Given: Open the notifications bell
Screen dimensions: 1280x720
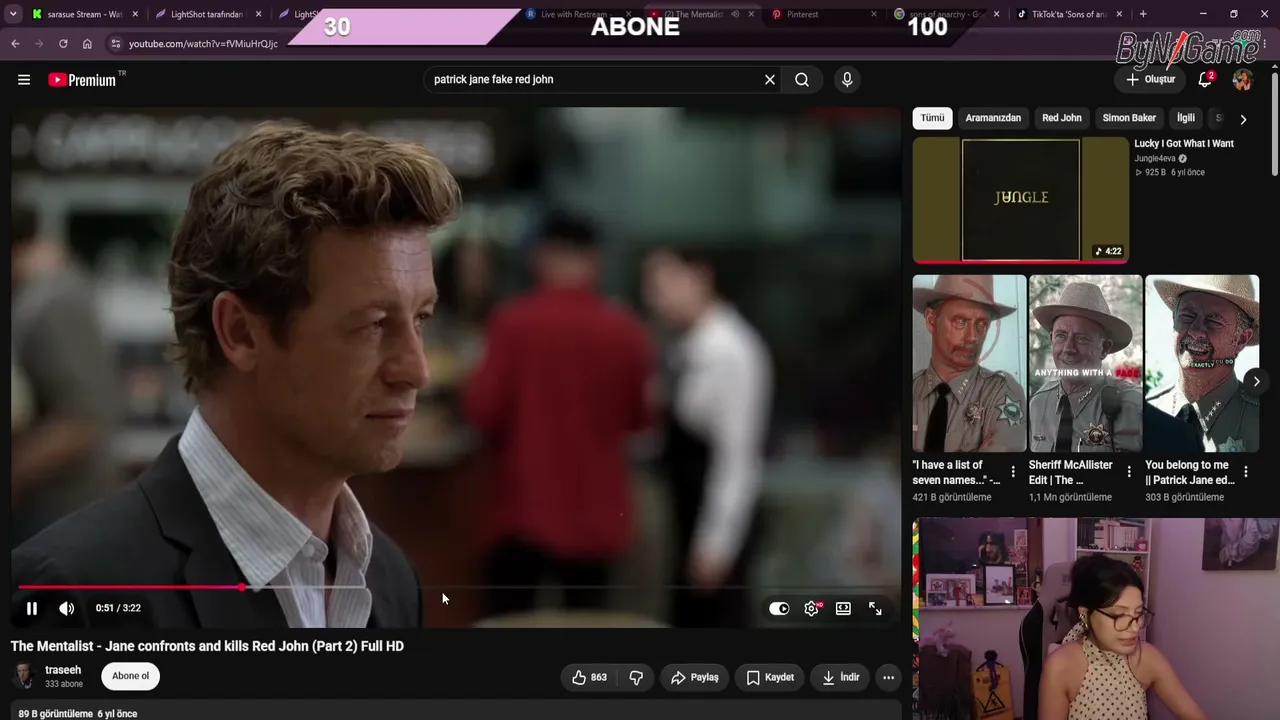Looking at the screenshot, I should [1205, 79].
